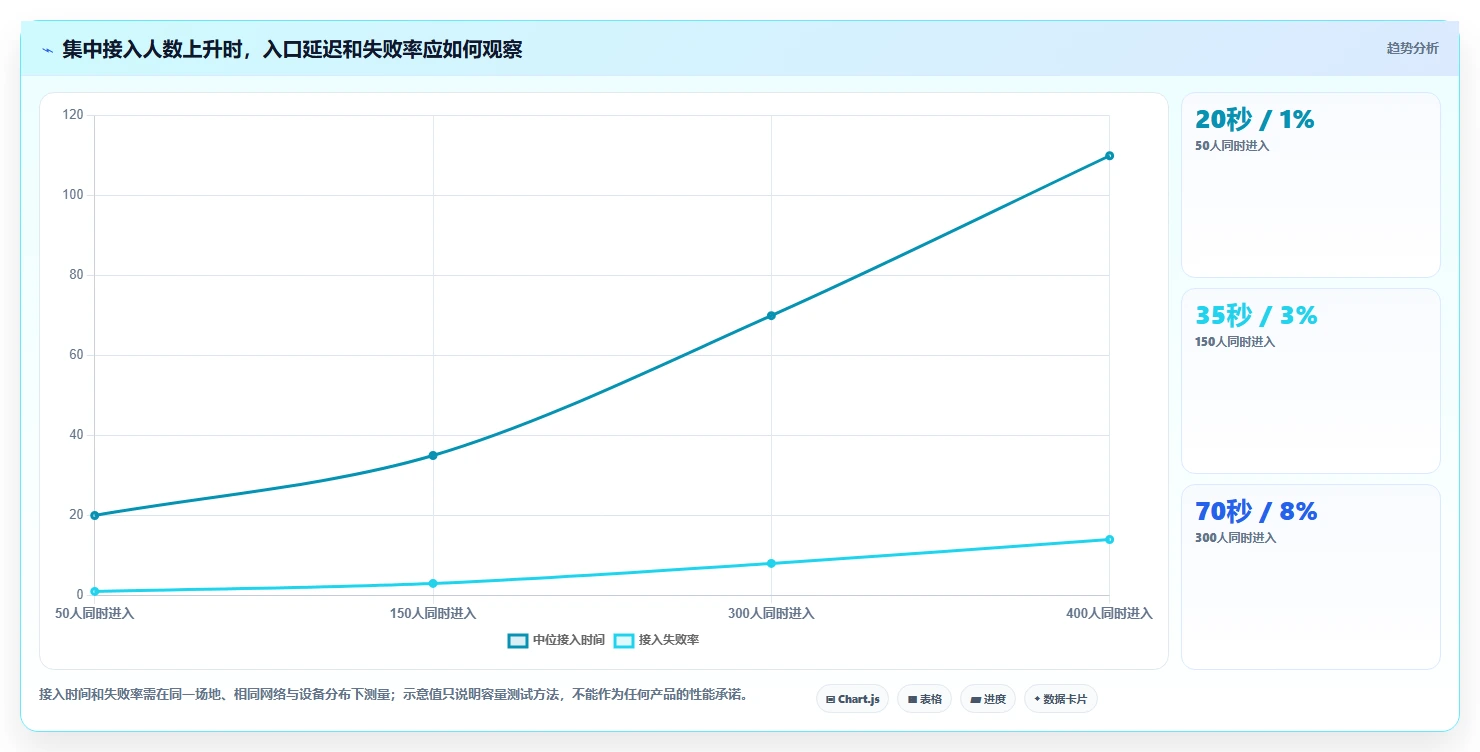Click the 400人同时进入 x-axis label
The width and height of the screenshot is (1480, 752).
1109,613
